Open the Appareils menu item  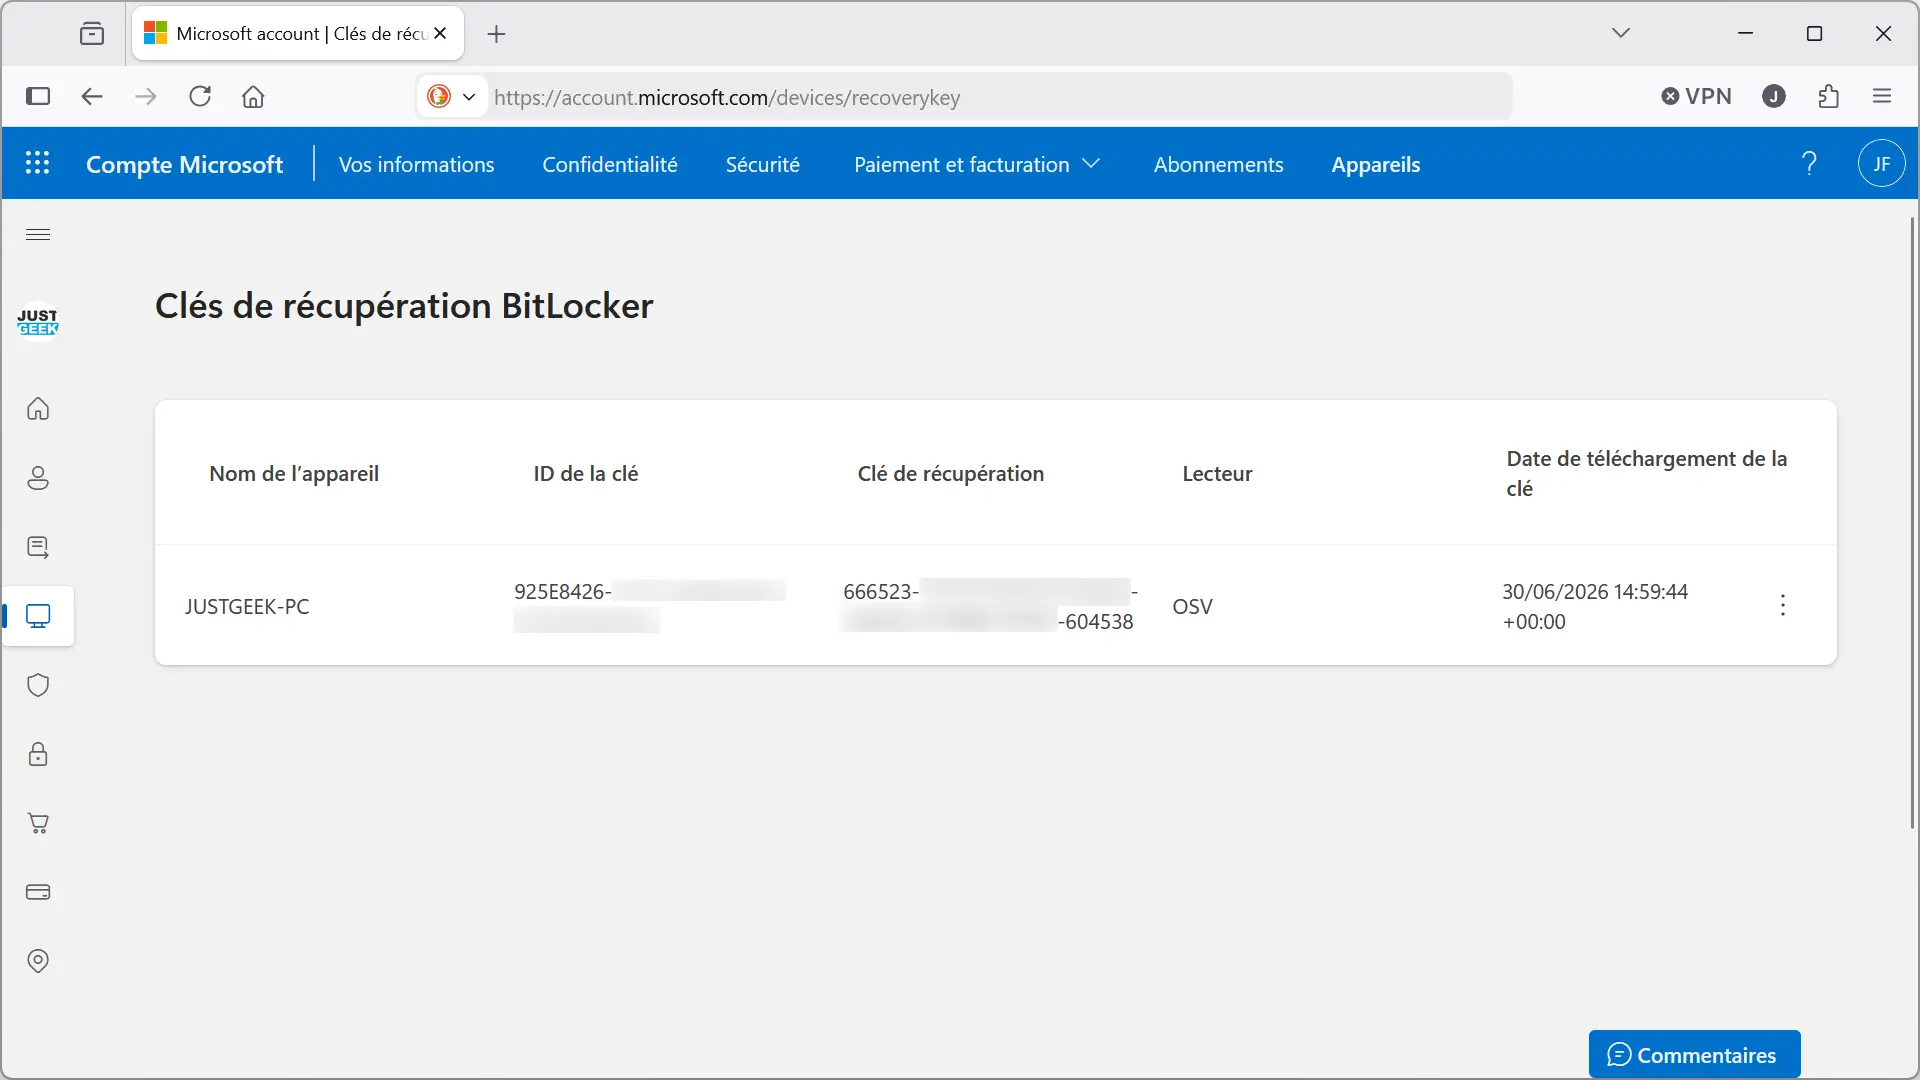(1375, 164)
